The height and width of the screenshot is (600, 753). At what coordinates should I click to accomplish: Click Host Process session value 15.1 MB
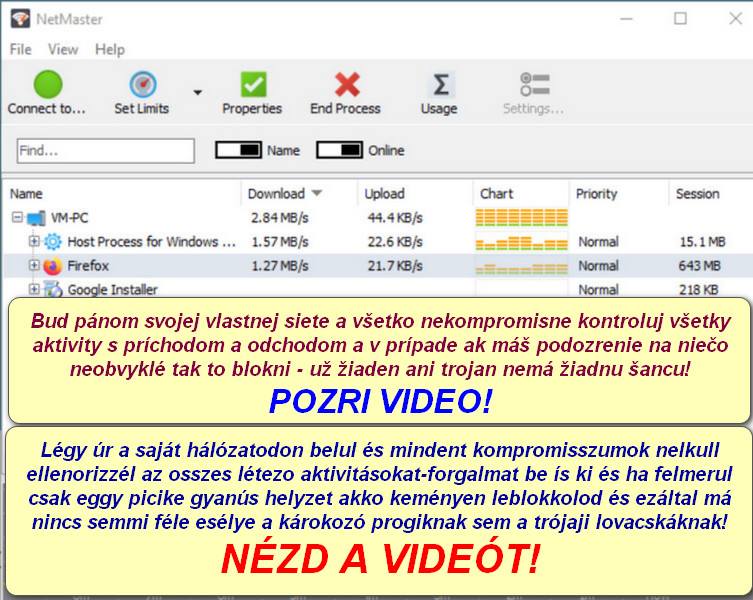coord(703,242)
